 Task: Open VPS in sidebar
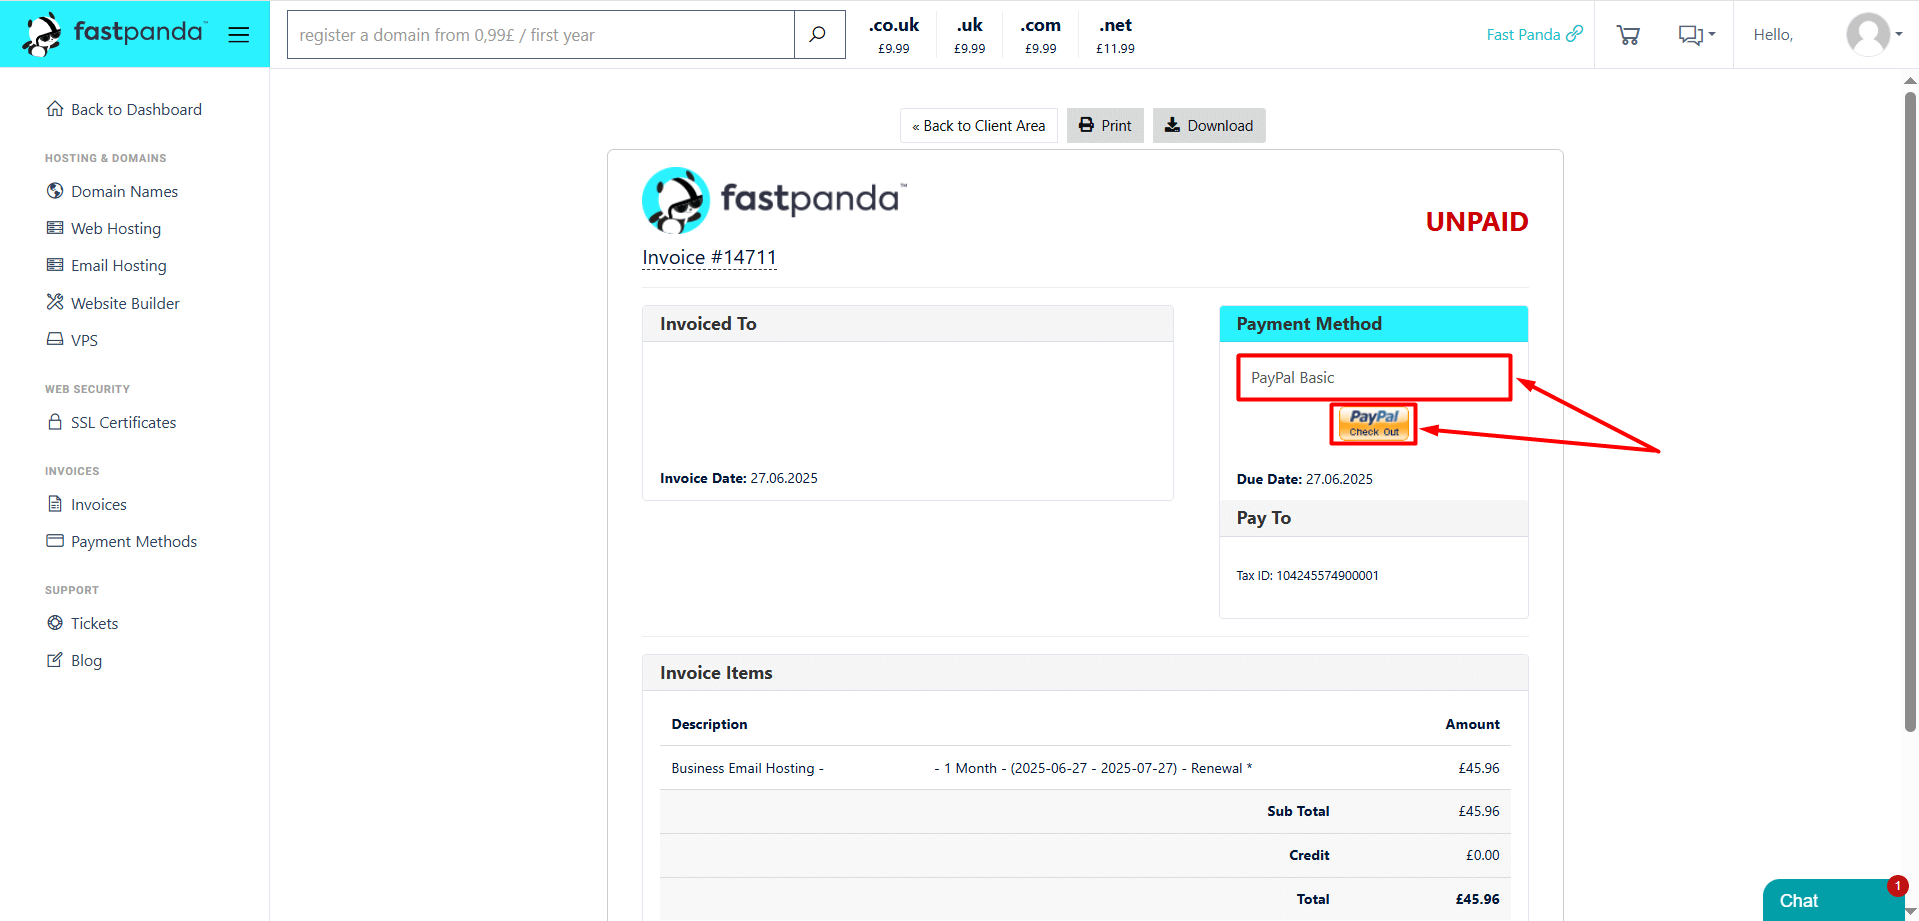pyautogui.click(x=72, y=340)
